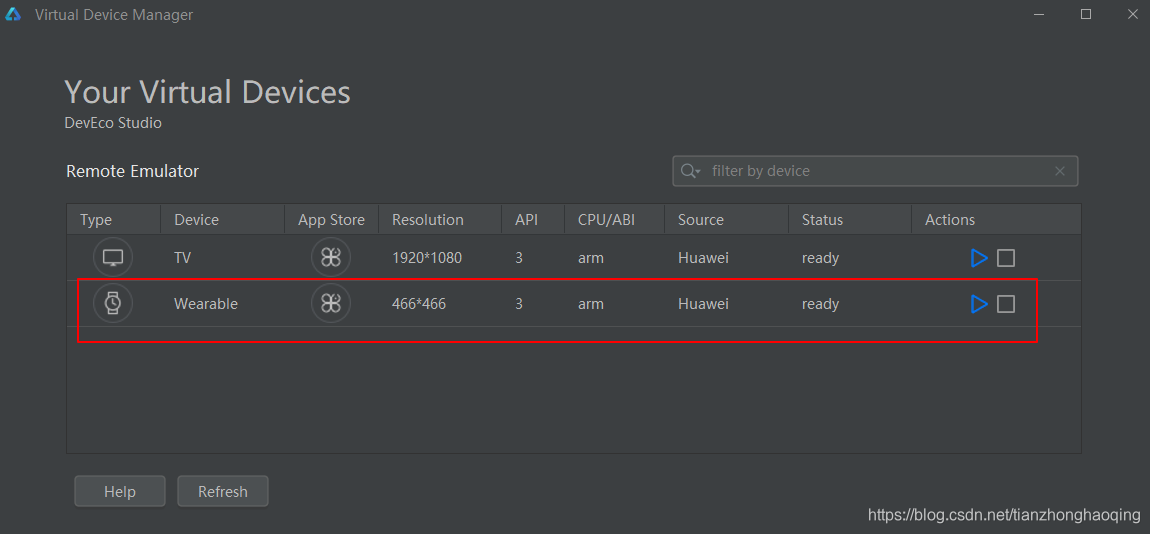Click arm value in TV row
This screenshot has height=534, width=1150.
[x=590, y=258]
